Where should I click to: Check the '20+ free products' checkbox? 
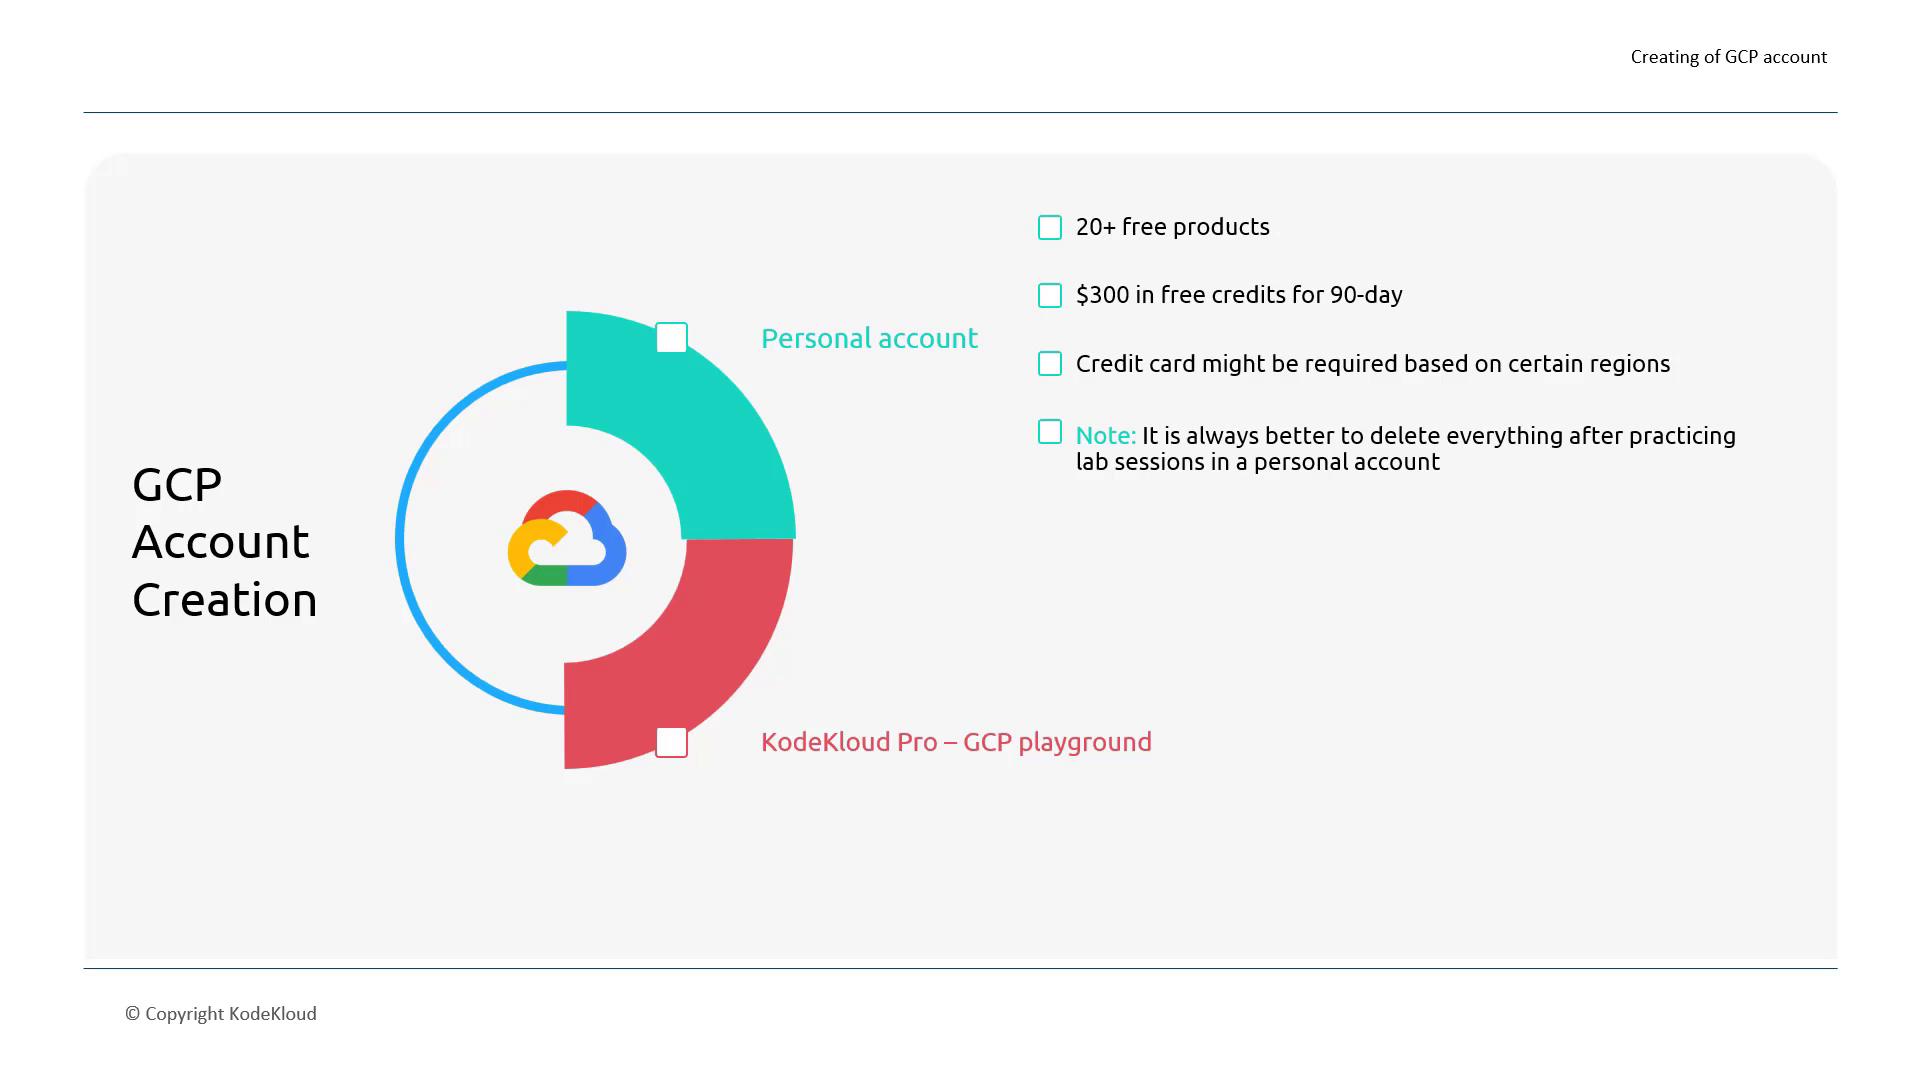(x=1050, y=228)
